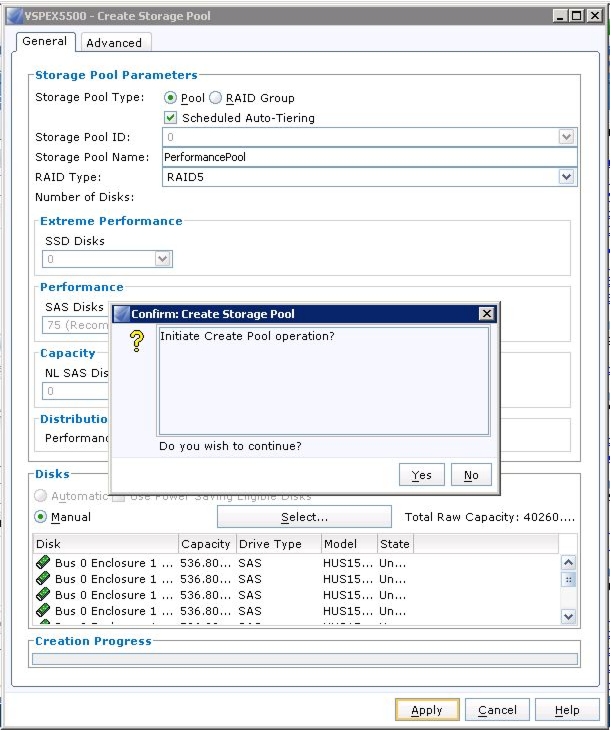The image size is (612, 732).
Task: Open the SSD Disks count dropdown
Action: 162,259
